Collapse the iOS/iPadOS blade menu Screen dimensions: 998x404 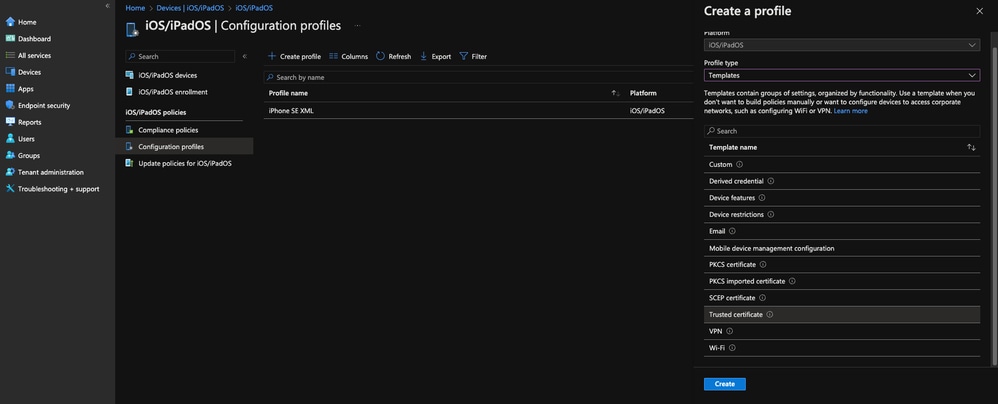click(x=245, y=57)
